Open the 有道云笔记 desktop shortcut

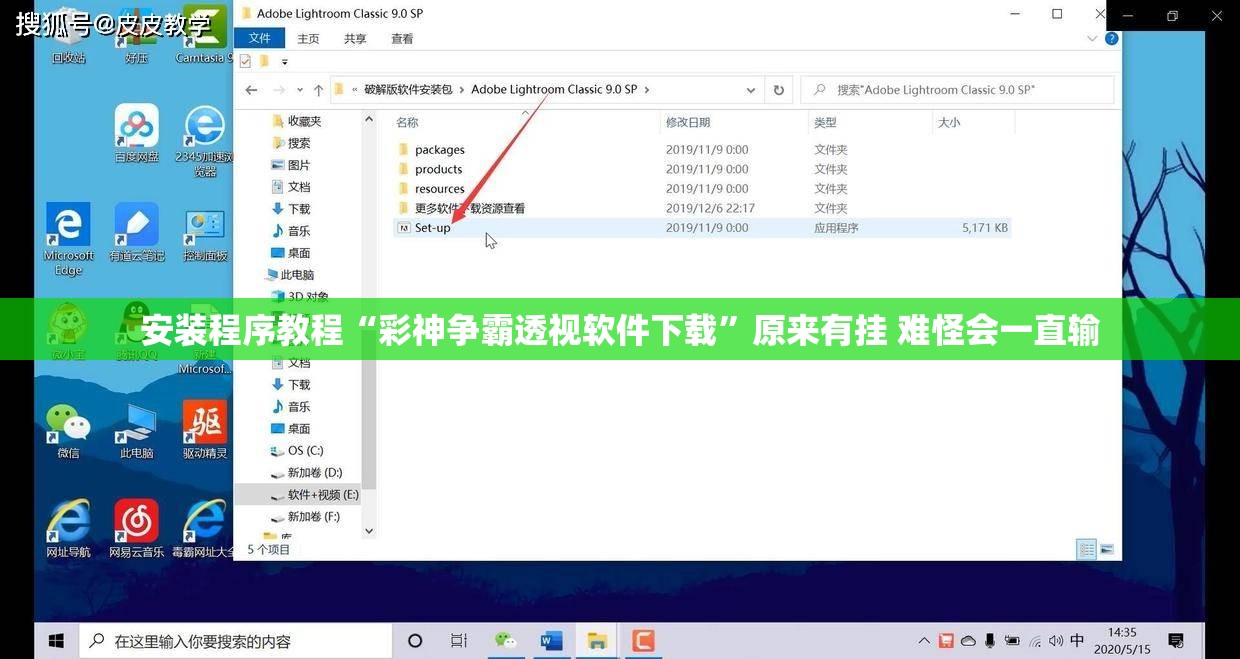[x=137, y=232]
